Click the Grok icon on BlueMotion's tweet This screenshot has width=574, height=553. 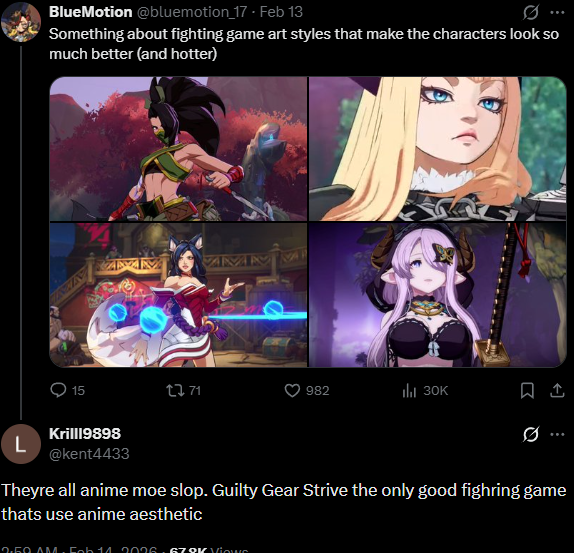click(530, 13)
